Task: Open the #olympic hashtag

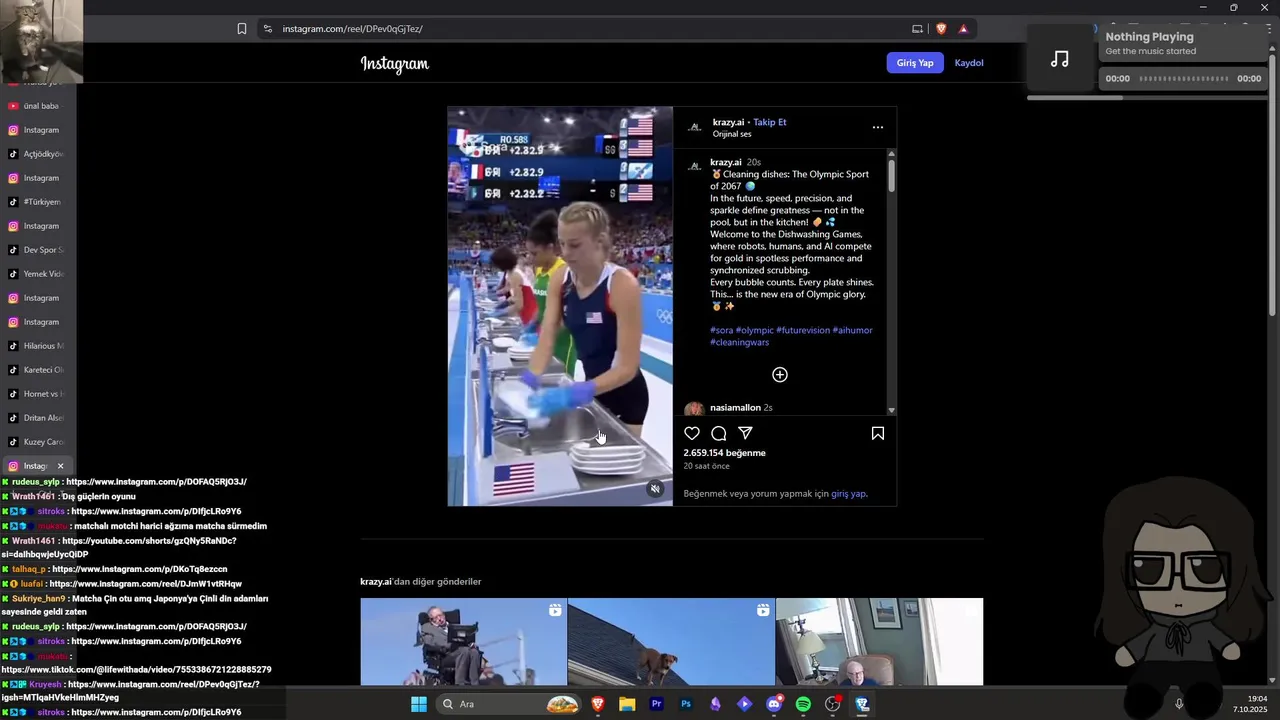Action: tap(755, 330)
